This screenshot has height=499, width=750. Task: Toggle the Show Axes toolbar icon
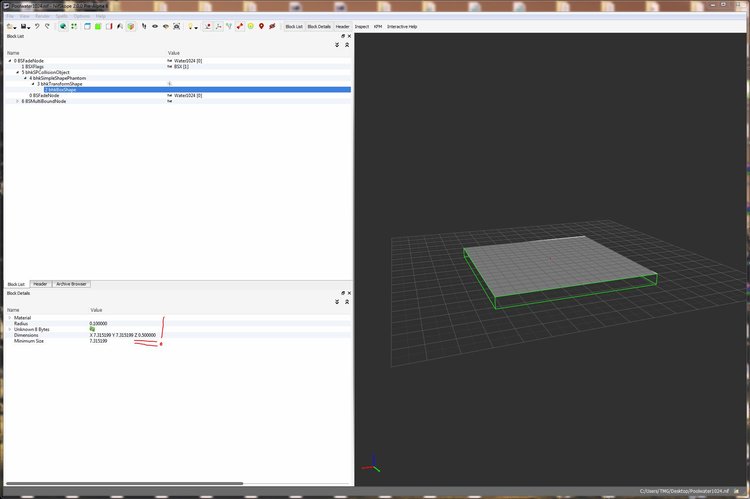(208, 26)
